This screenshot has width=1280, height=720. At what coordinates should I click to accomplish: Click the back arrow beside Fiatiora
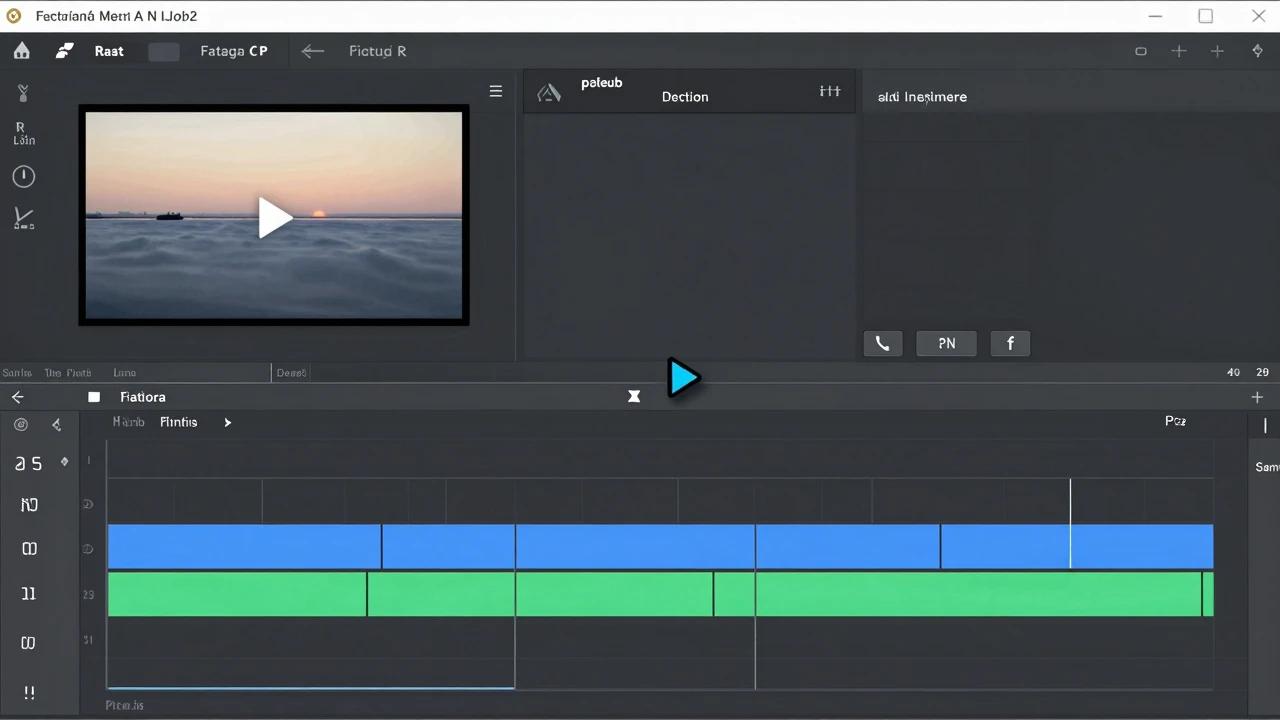coord(18,397)
